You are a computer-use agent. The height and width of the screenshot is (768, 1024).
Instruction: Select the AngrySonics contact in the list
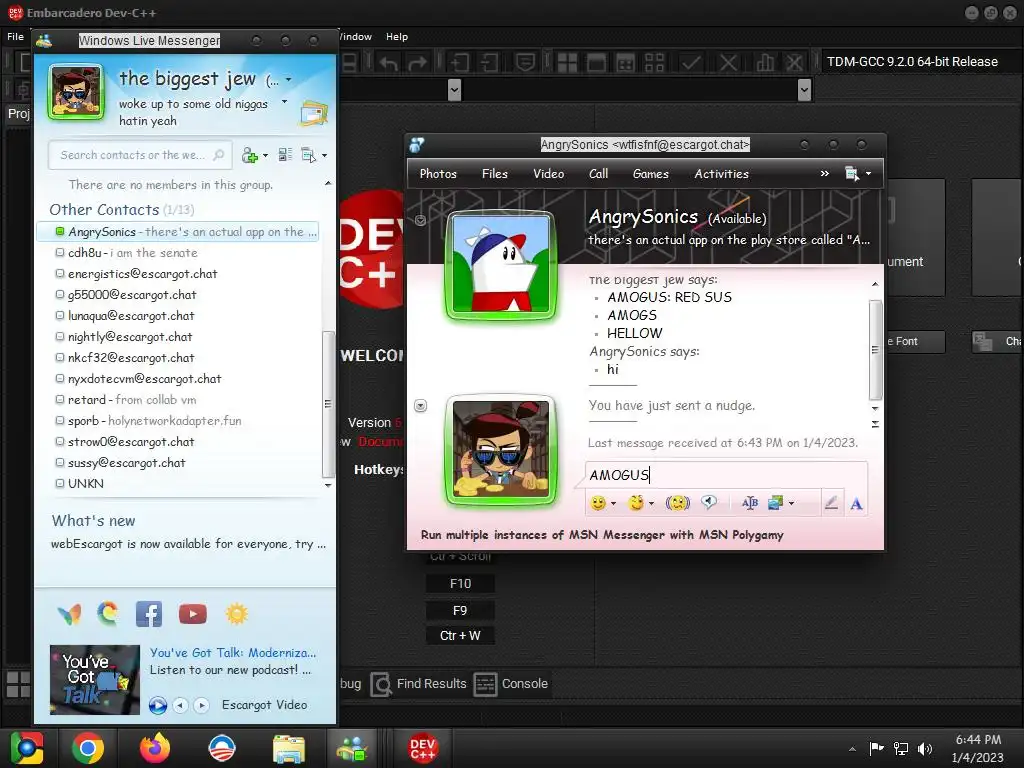tap(178, 232)
